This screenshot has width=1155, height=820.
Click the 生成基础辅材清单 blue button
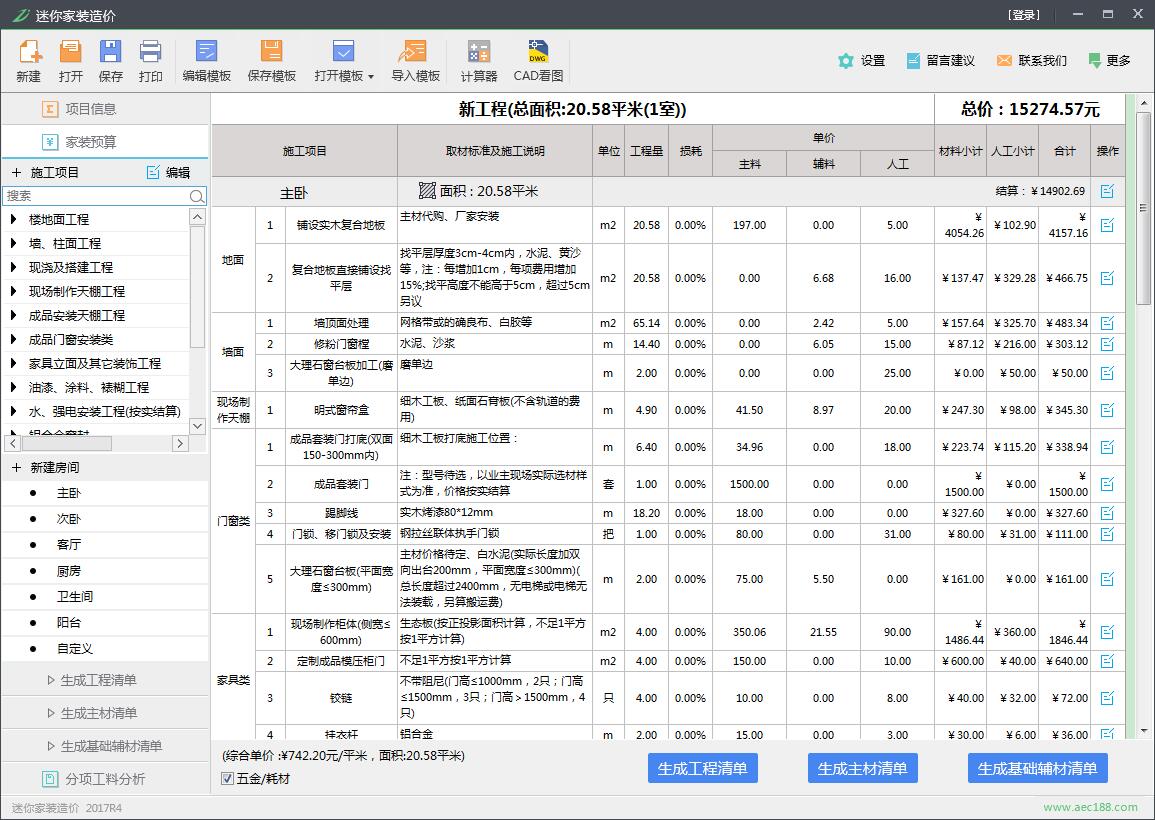coord(1037,768)
